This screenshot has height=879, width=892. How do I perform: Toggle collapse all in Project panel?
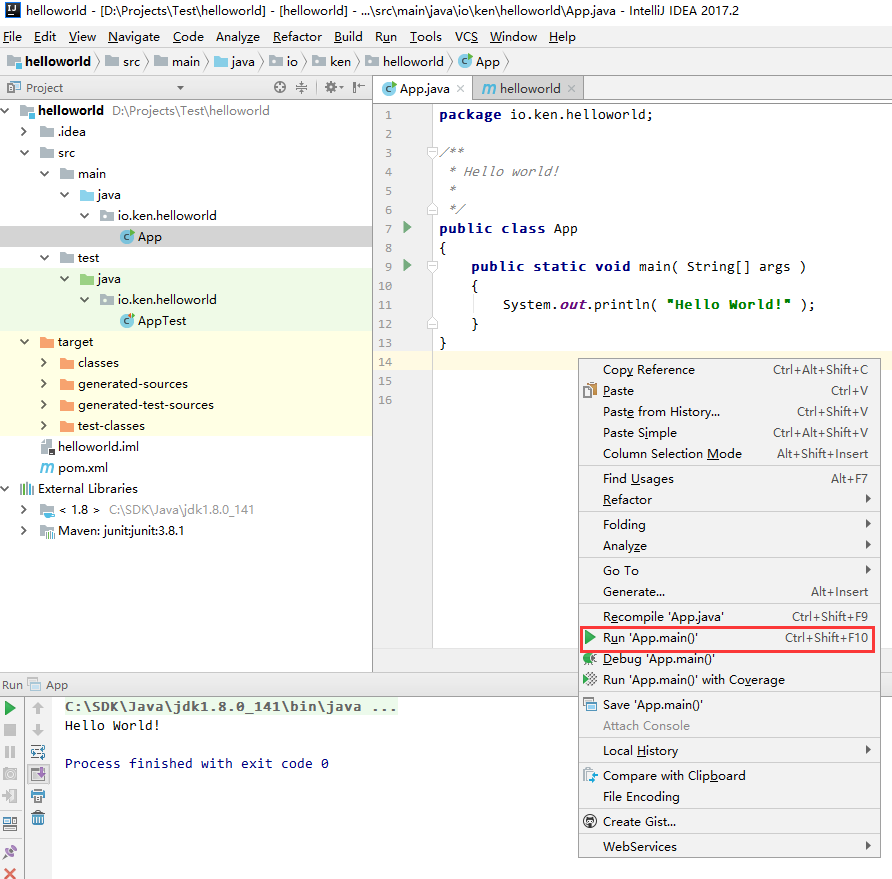[x=301, y=87]
